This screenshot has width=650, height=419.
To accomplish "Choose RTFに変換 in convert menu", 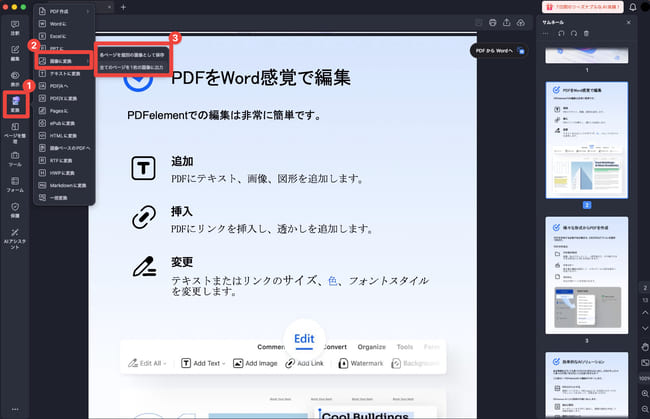I will pos(64,160).
